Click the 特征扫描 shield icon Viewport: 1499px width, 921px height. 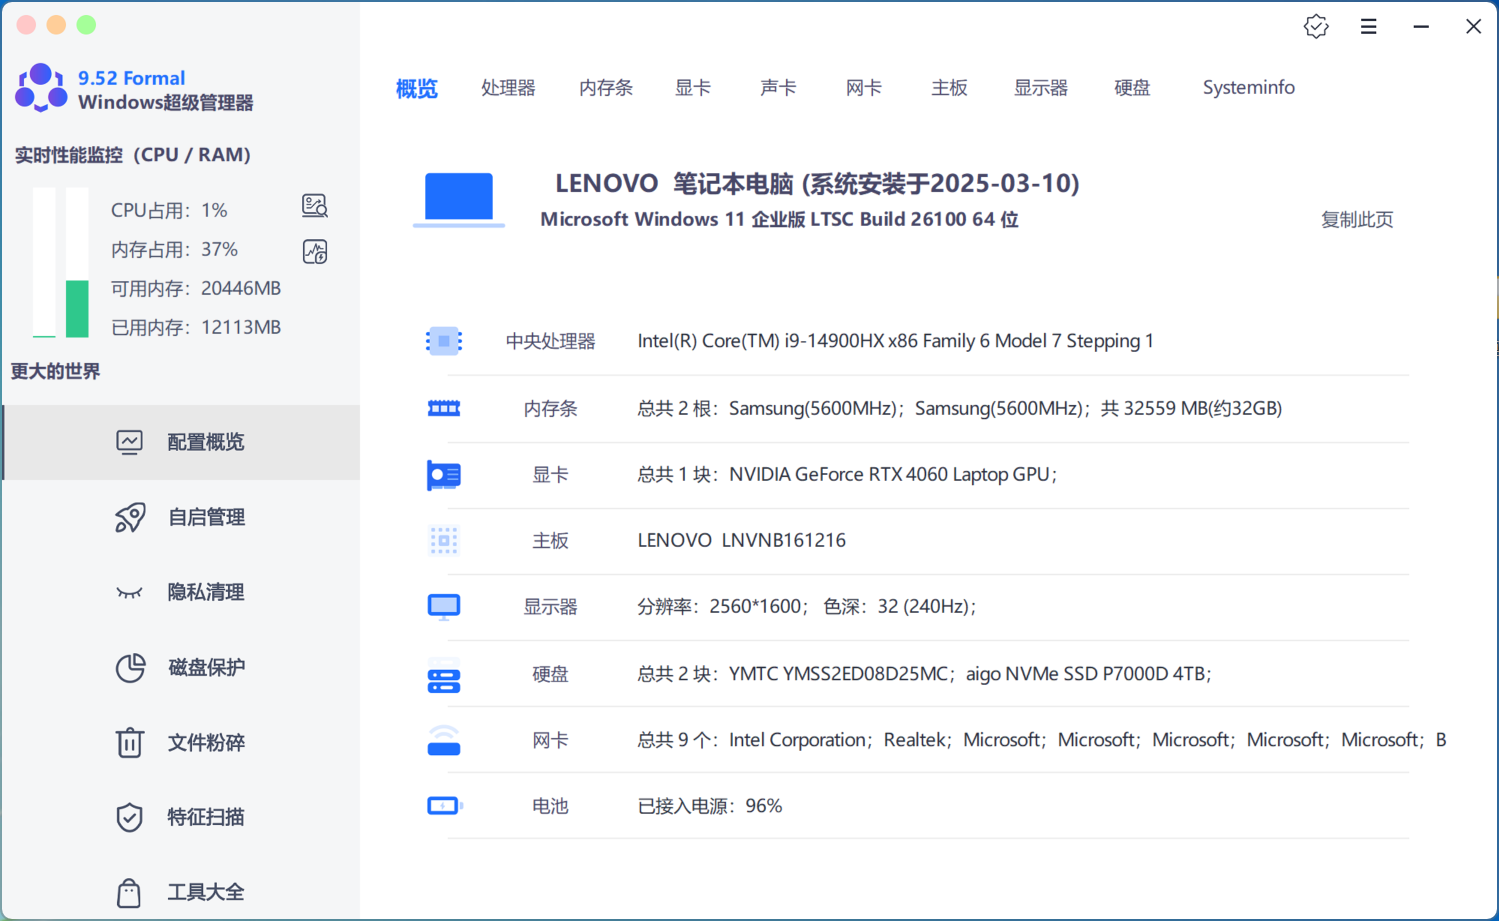(130, 817)
